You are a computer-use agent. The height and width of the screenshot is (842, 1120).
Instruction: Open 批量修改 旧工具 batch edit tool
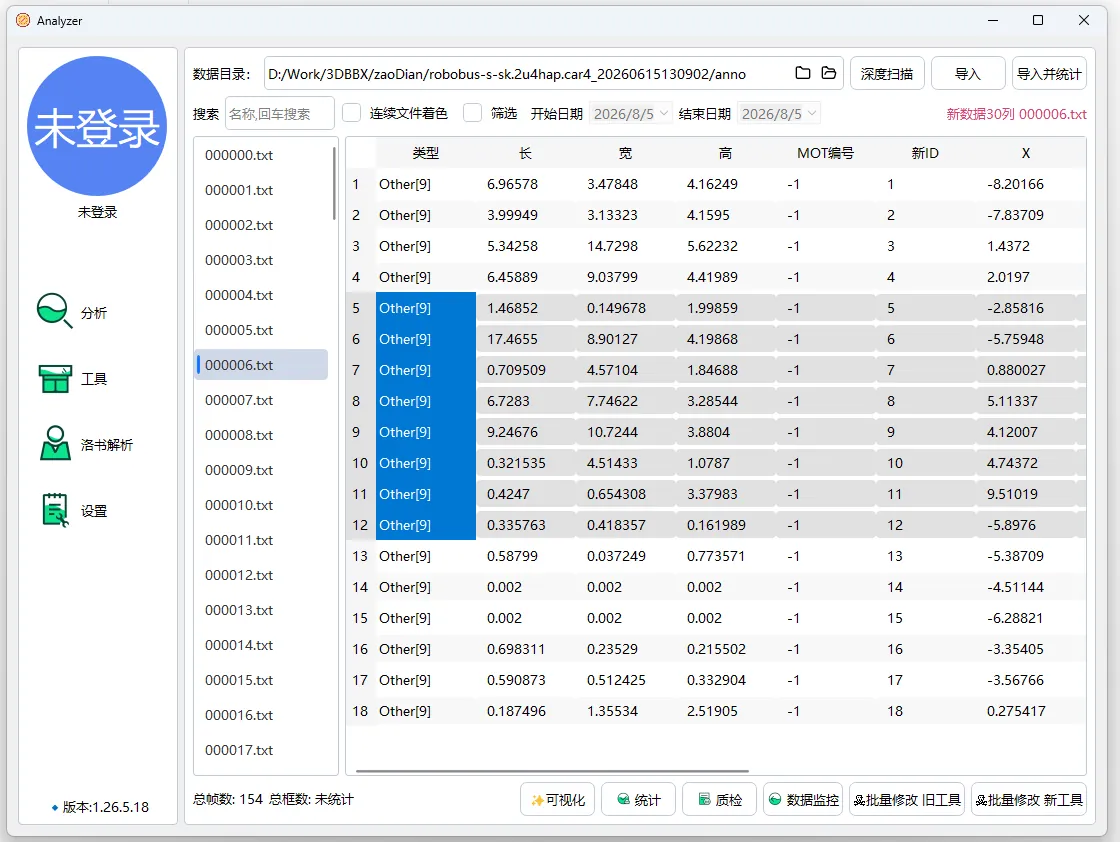pos(907,800)
